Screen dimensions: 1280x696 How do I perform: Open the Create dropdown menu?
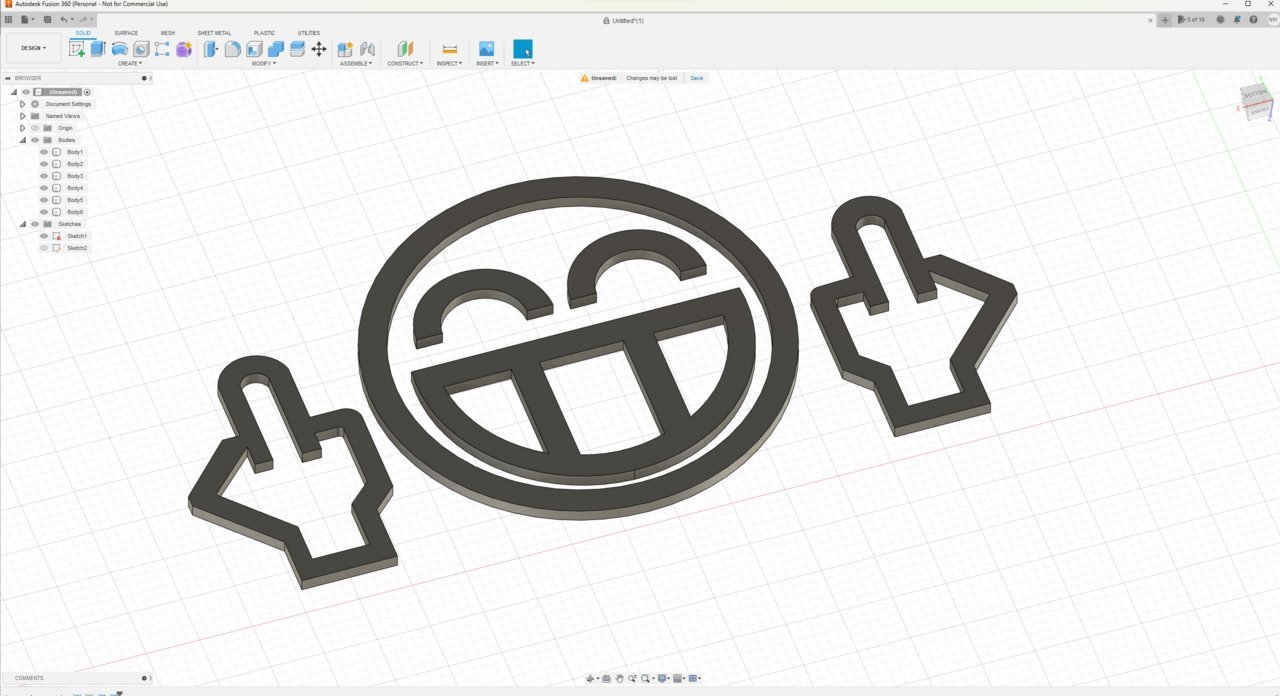click(x=130, y=63)
